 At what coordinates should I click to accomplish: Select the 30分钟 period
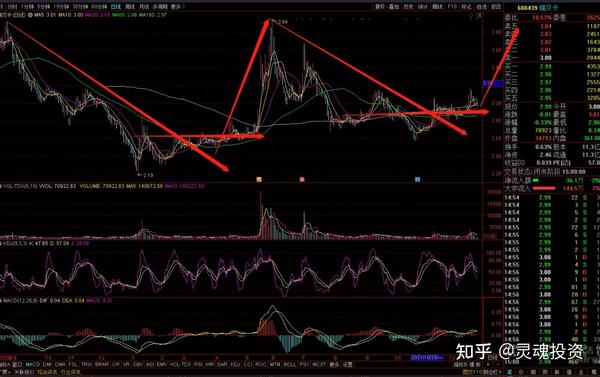[x=80, y=7]
